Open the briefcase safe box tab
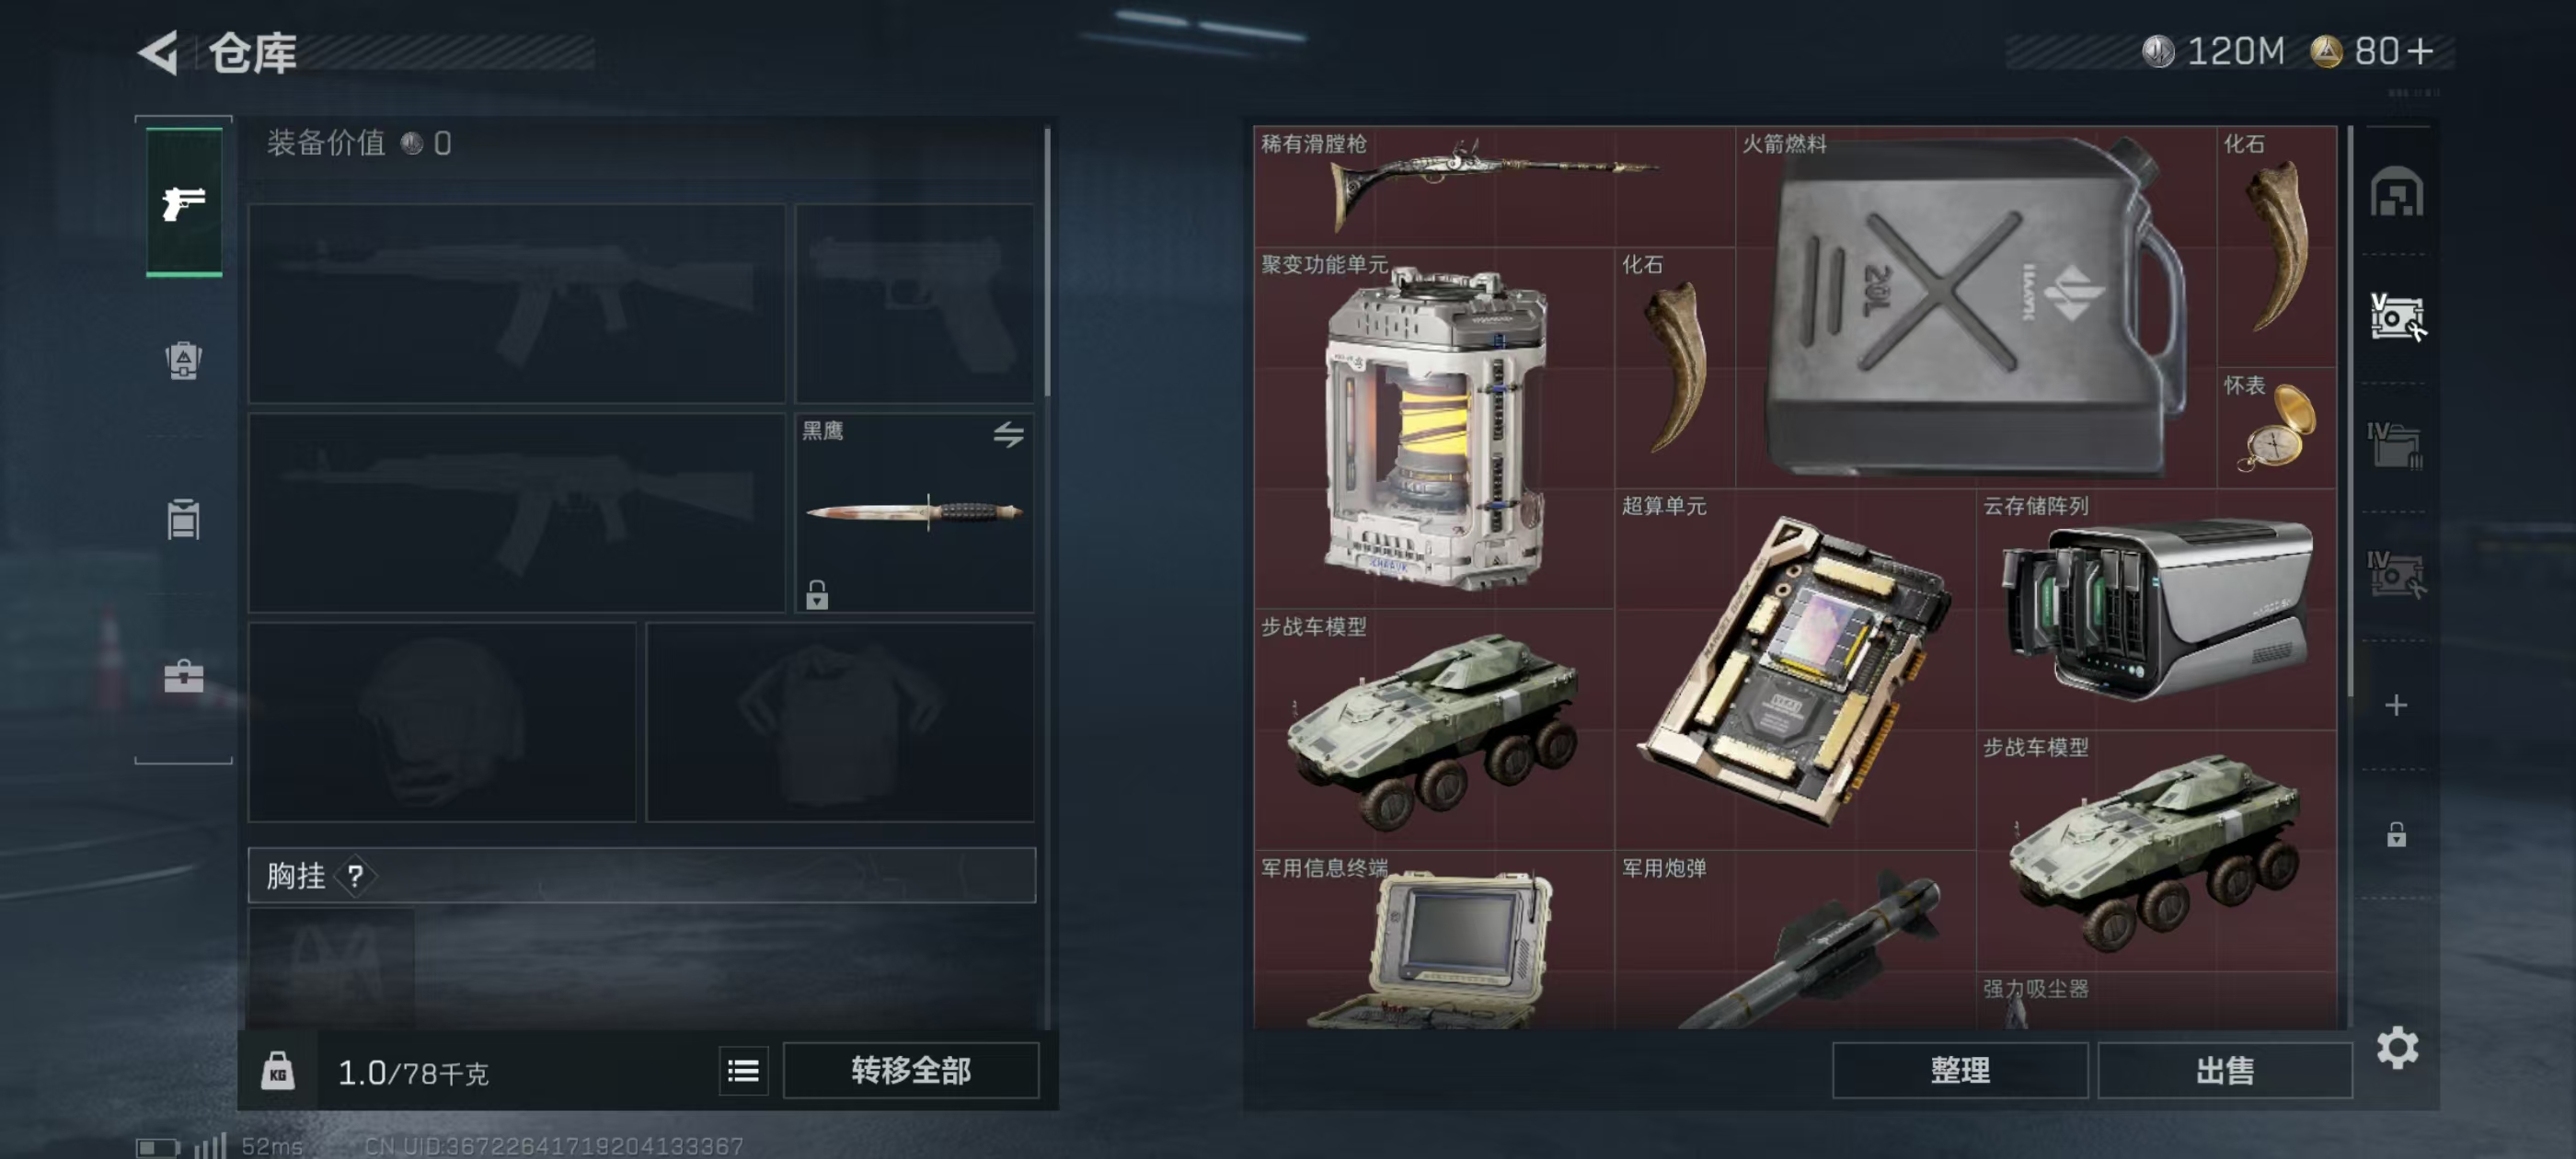 (183, 676)
